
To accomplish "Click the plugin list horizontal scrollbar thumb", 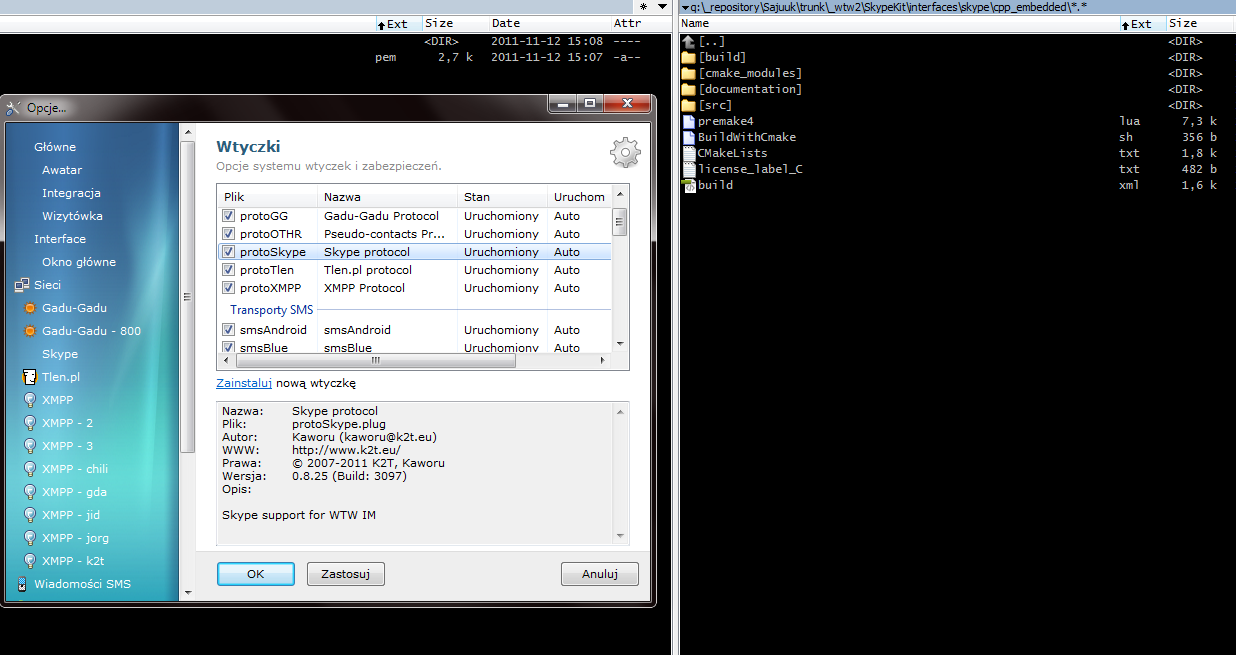I will pos(376,361).
